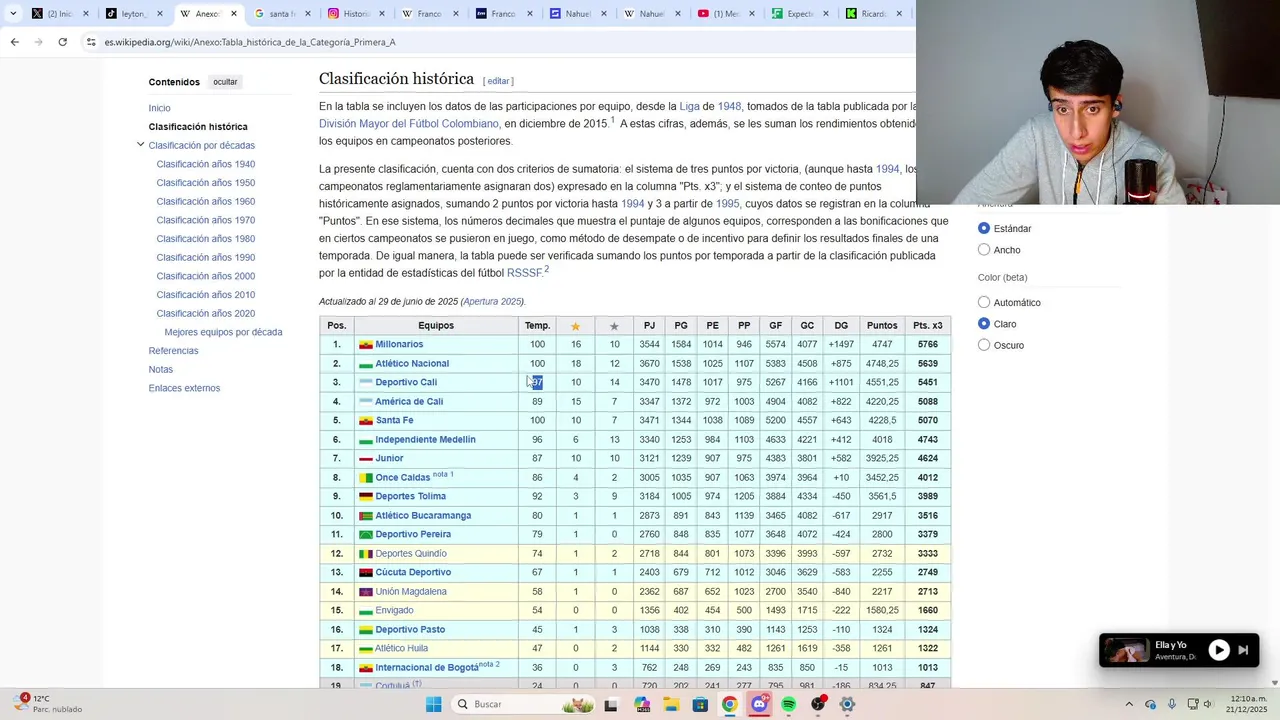The height and width of the screenshot is (720, 1280).
Task: Open the 'Apertura 2025' link
Action: click(x=492, y=301)
